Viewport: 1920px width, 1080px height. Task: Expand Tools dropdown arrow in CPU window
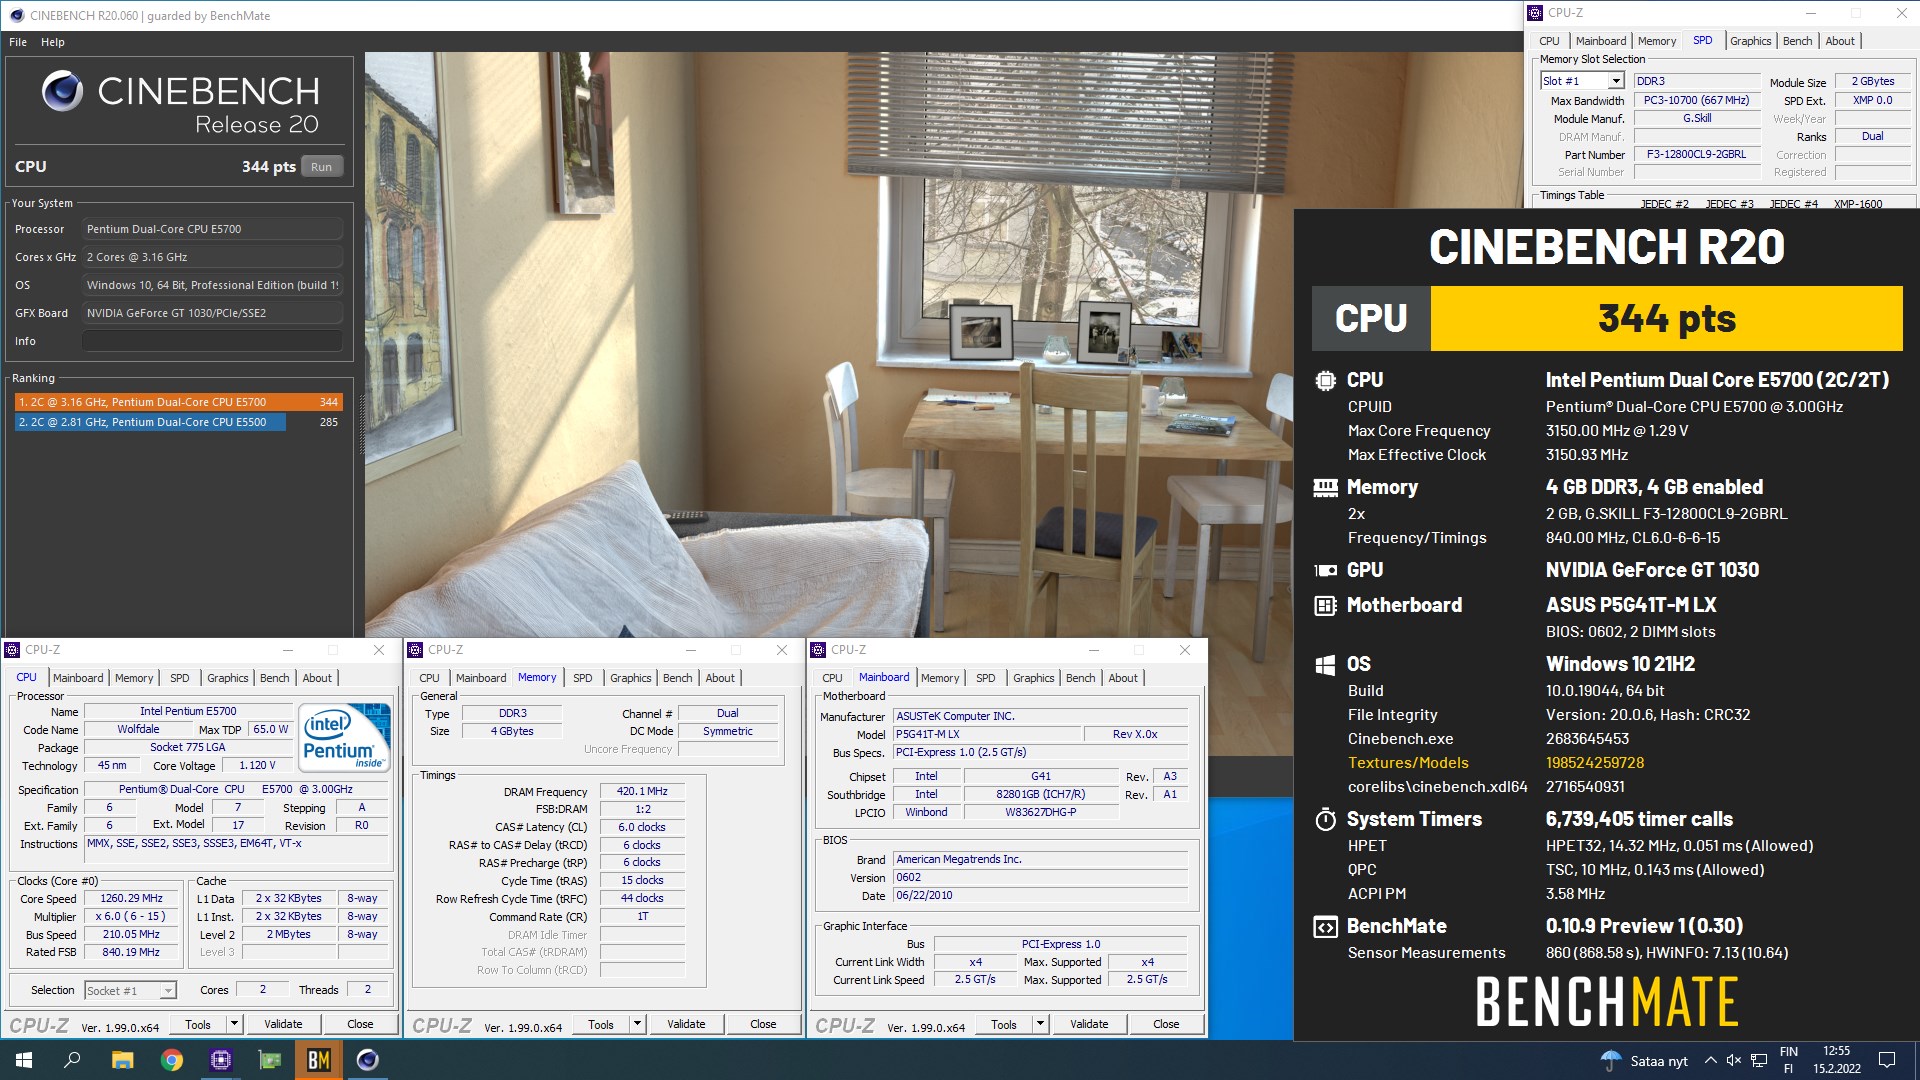234,1024
